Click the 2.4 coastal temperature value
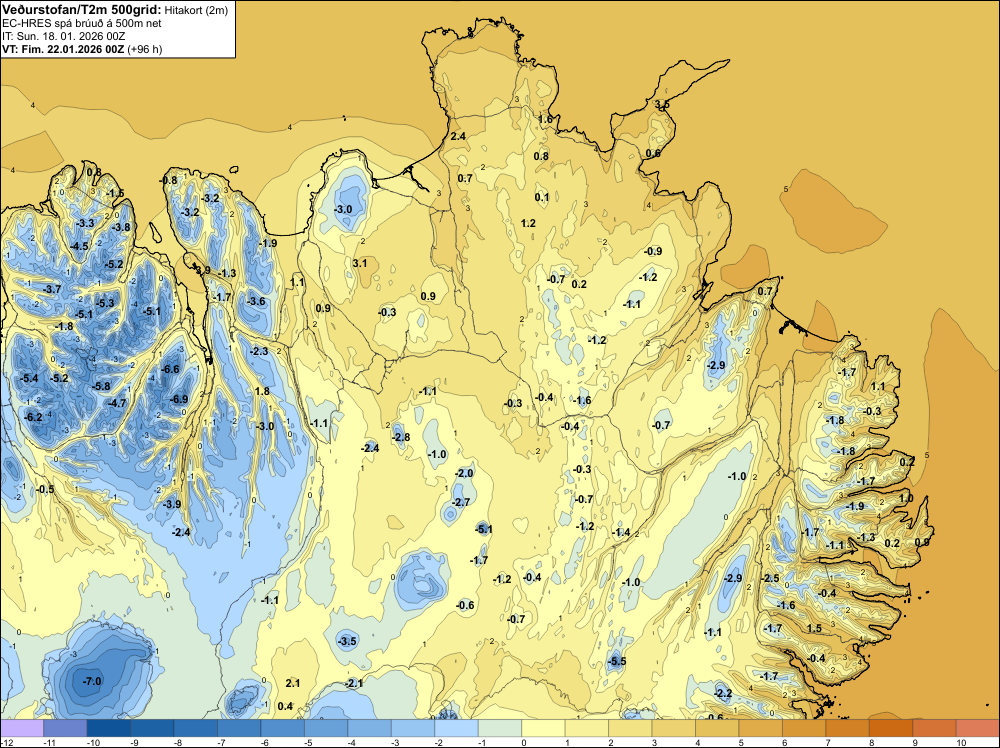Image resolution: width=1000 pixels, height=748 pixels. click(458, 136)
